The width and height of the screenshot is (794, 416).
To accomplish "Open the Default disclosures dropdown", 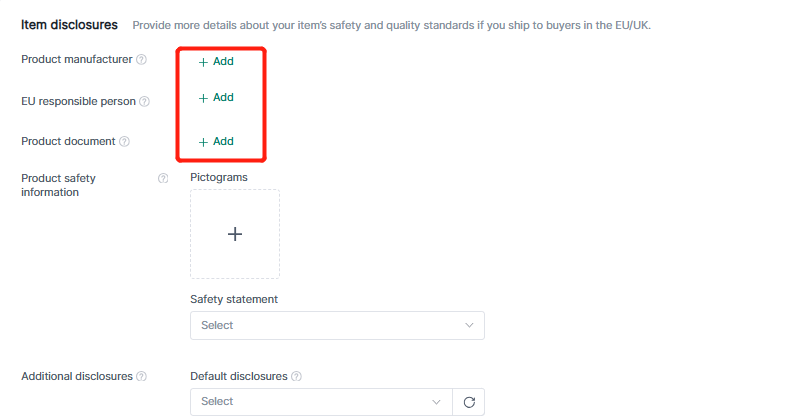I will click(310, 402).
